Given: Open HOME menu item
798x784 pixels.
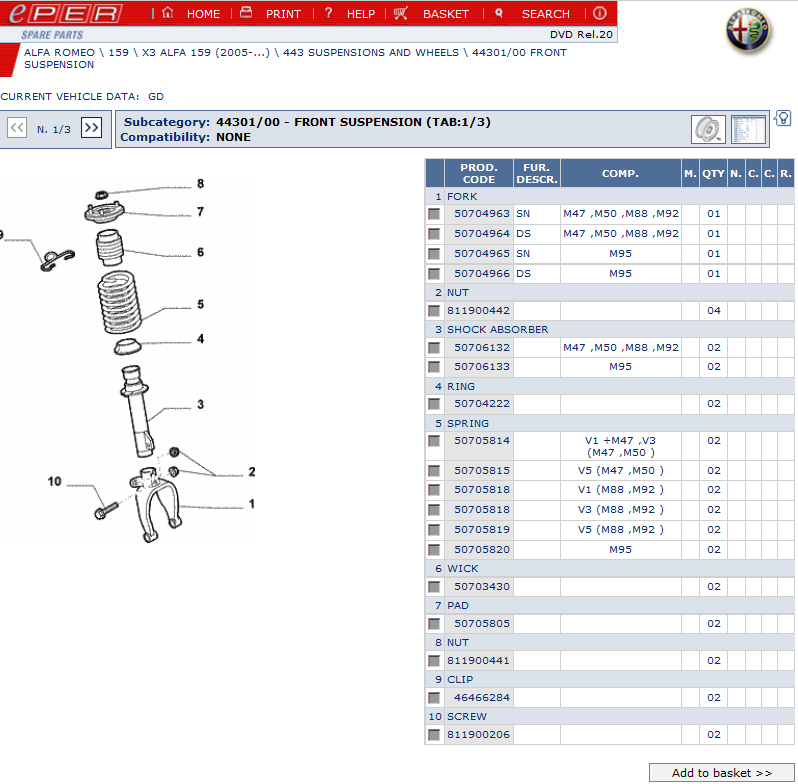Looking at the screenshot, I should pos(203,14).
